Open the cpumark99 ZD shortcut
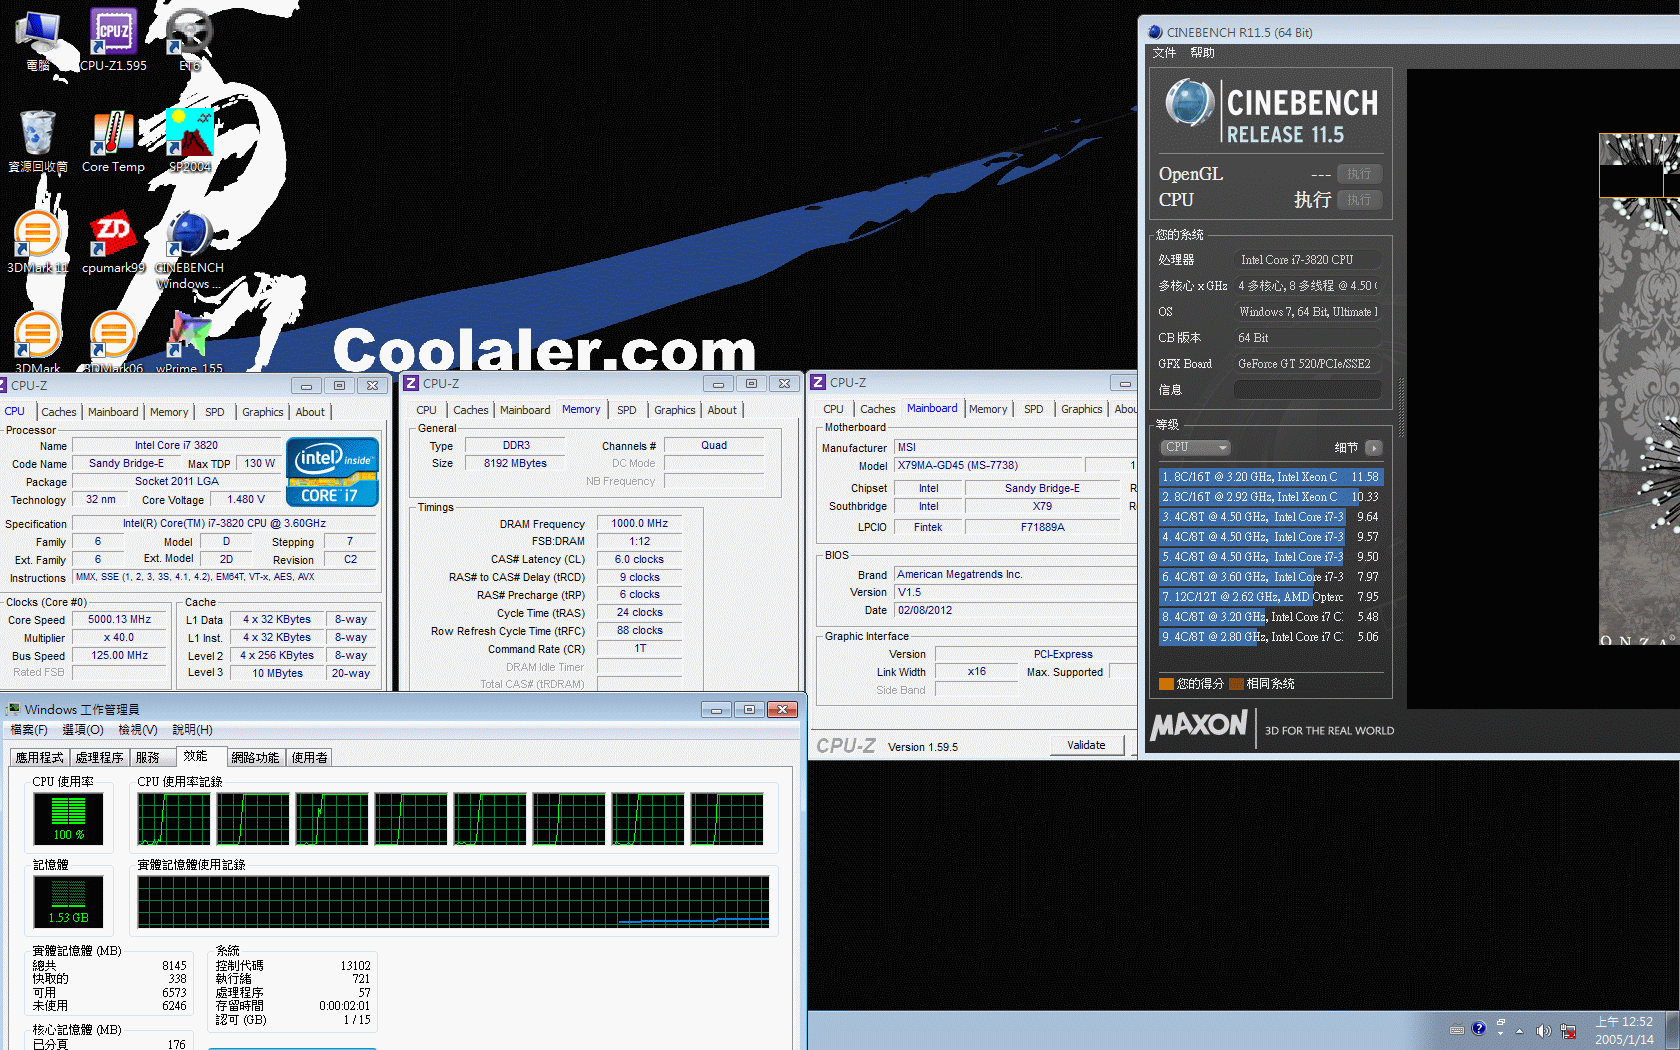The width and height of the screenshot is (1680, 1050). 113,243
